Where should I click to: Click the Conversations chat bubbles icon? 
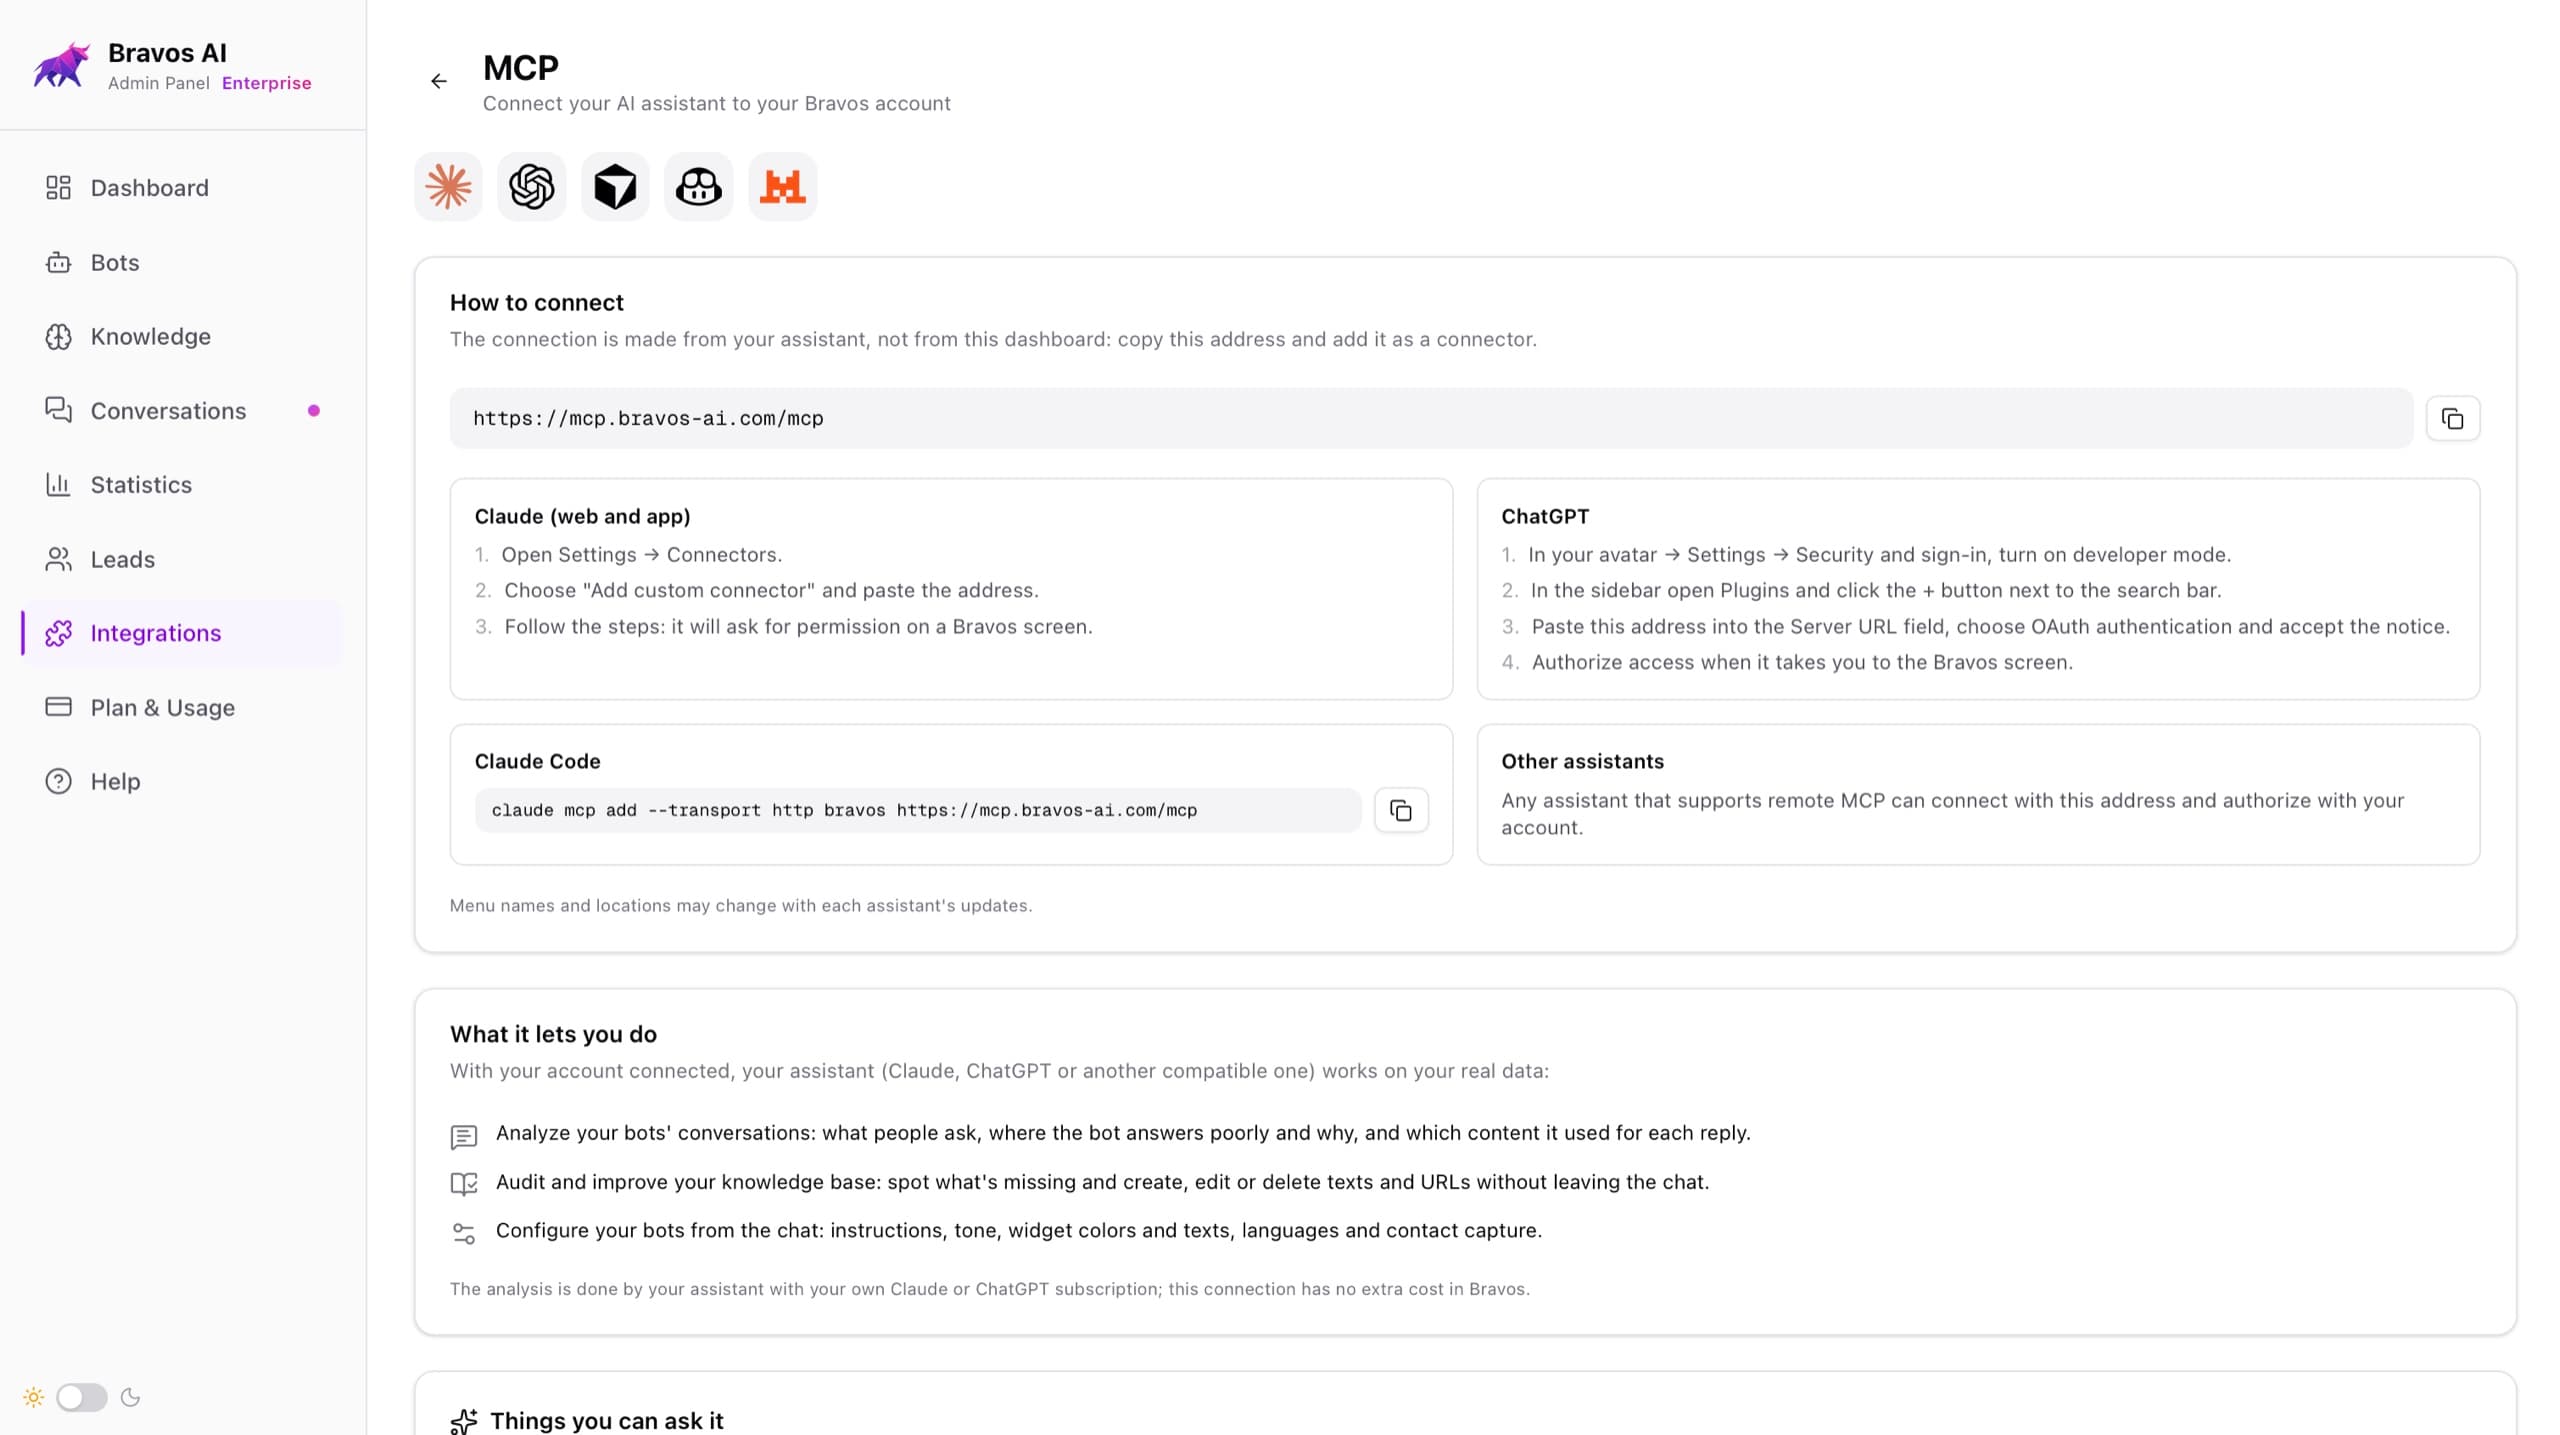[x=58, y=411]
